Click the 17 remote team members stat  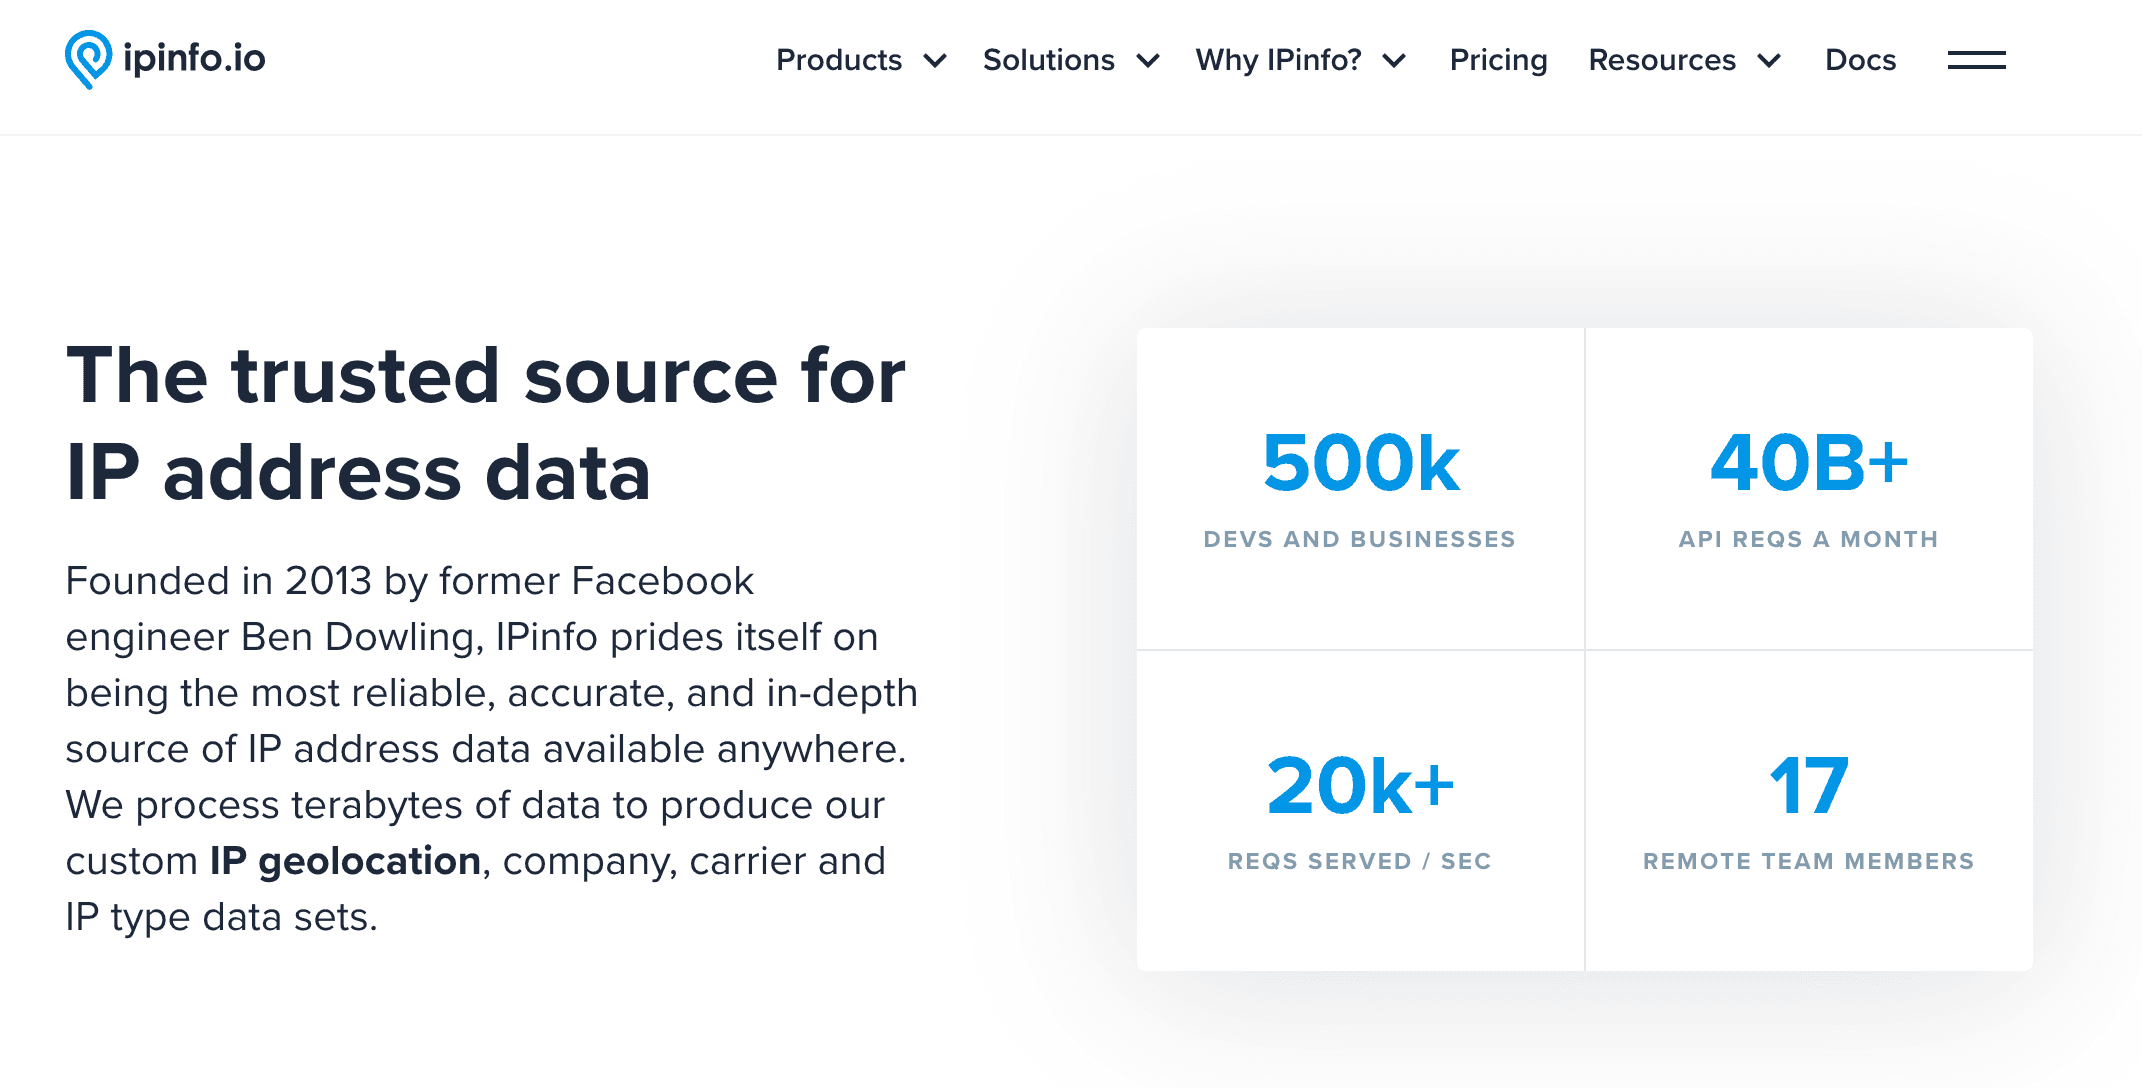pyautogui.click(x=1808, y=787)
